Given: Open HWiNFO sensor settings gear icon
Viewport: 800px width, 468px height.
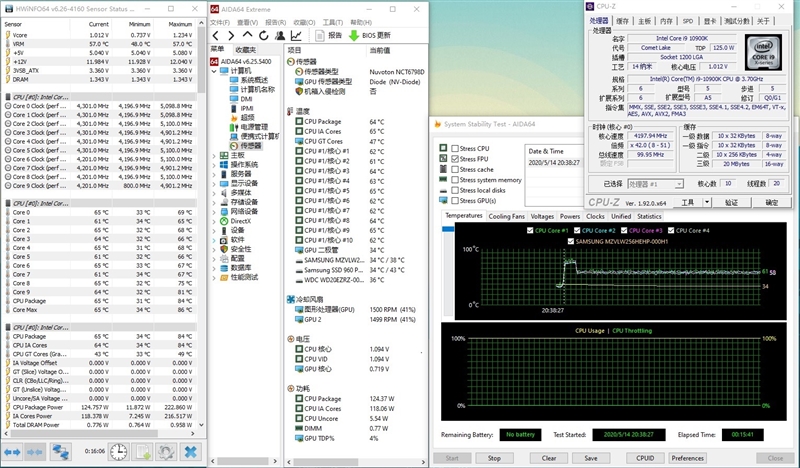Looking at the screenshot, I should [167, 452].
